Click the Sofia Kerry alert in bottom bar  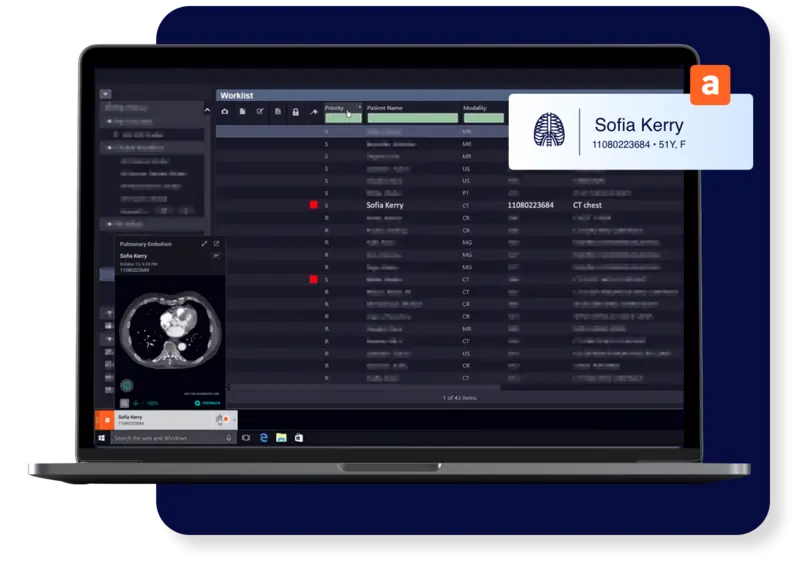[x=166, y=420]
